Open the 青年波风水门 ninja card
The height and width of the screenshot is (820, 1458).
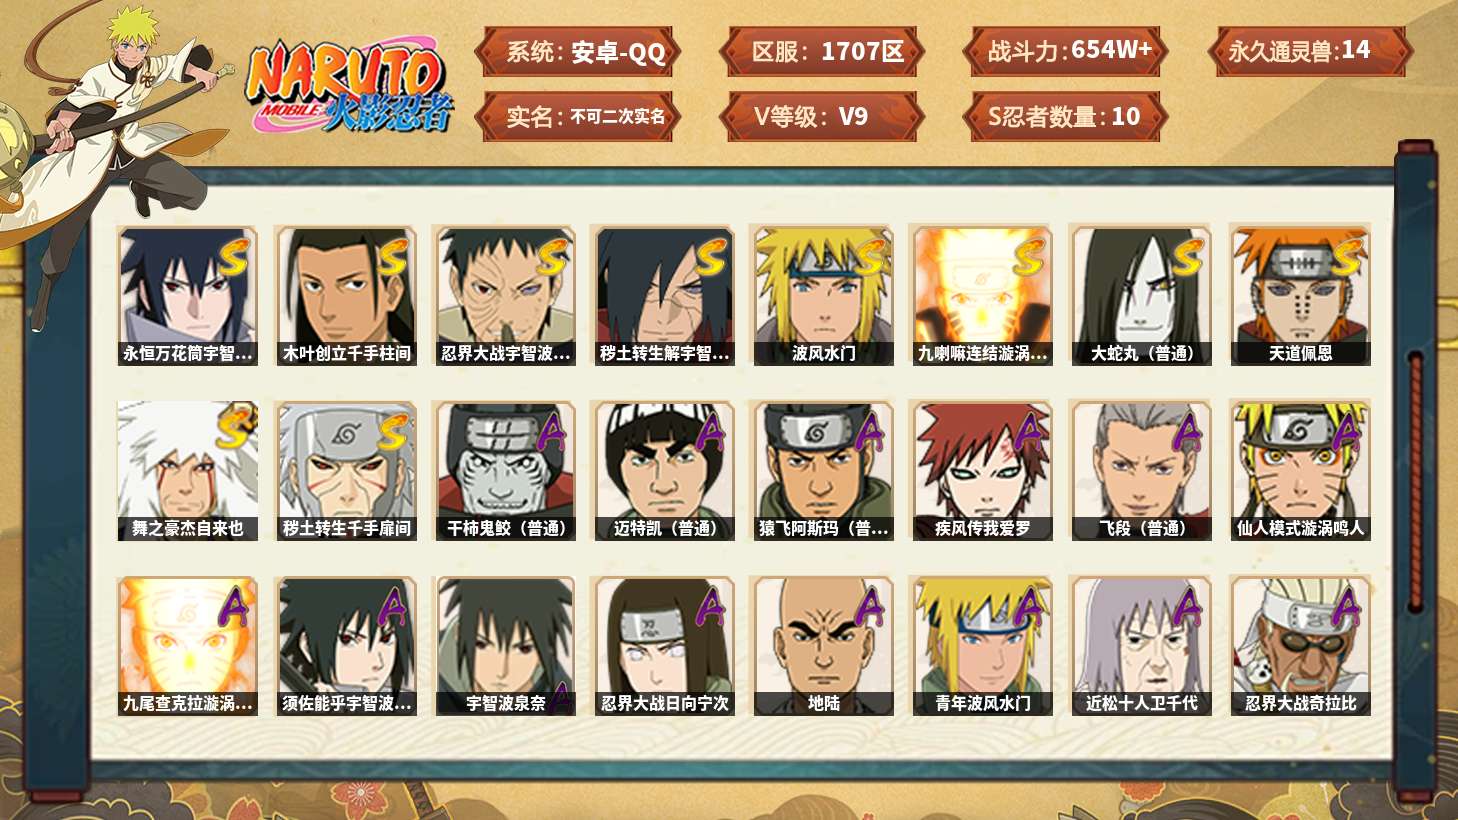pyautogui.click(x=982, y=646)
